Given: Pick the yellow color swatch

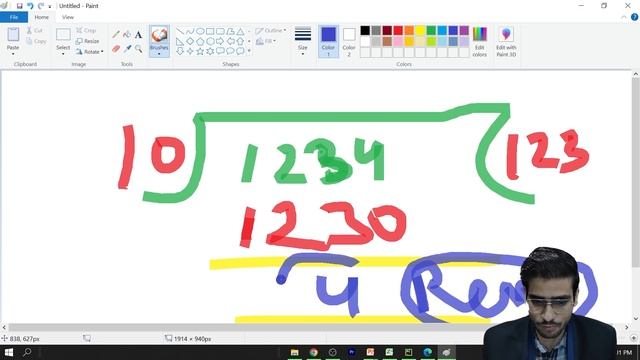Looking at the screenshot, I should (x=420, y=30).
